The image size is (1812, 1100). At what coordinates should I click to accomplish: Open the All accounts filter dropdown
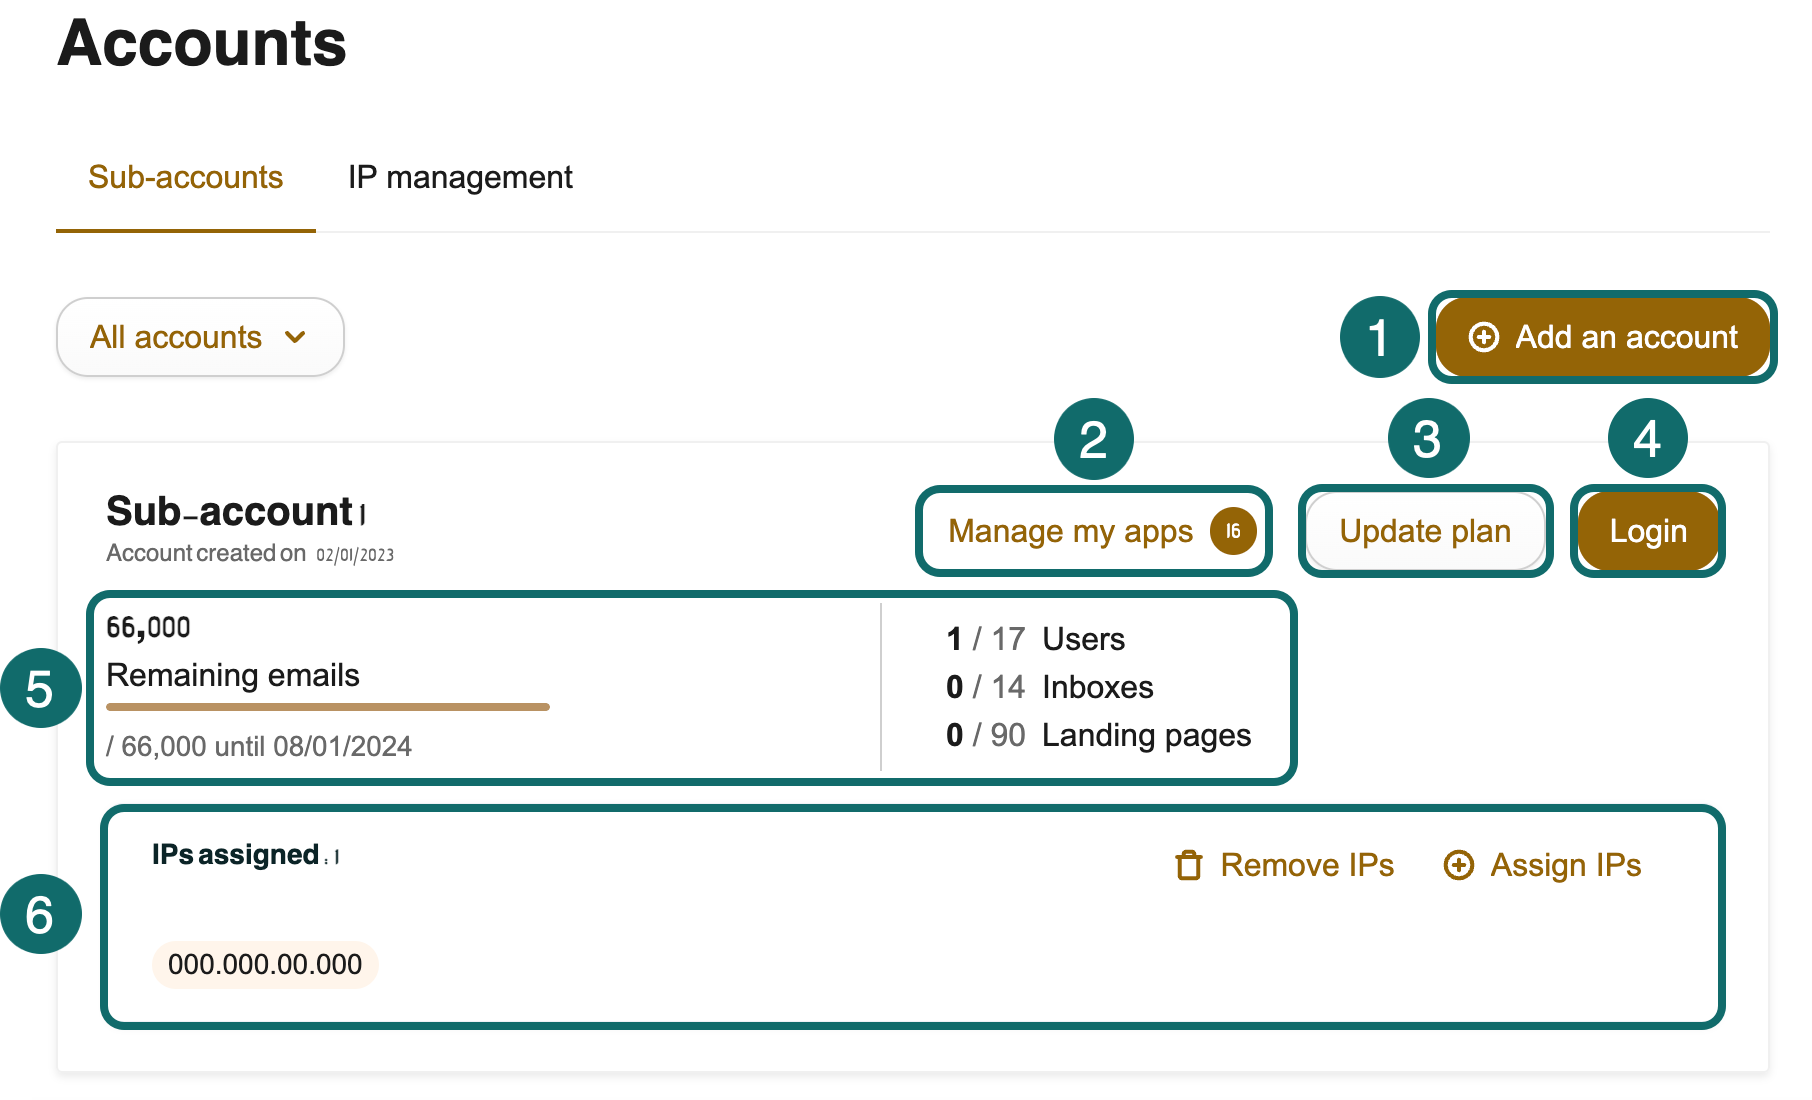[199, 337]
